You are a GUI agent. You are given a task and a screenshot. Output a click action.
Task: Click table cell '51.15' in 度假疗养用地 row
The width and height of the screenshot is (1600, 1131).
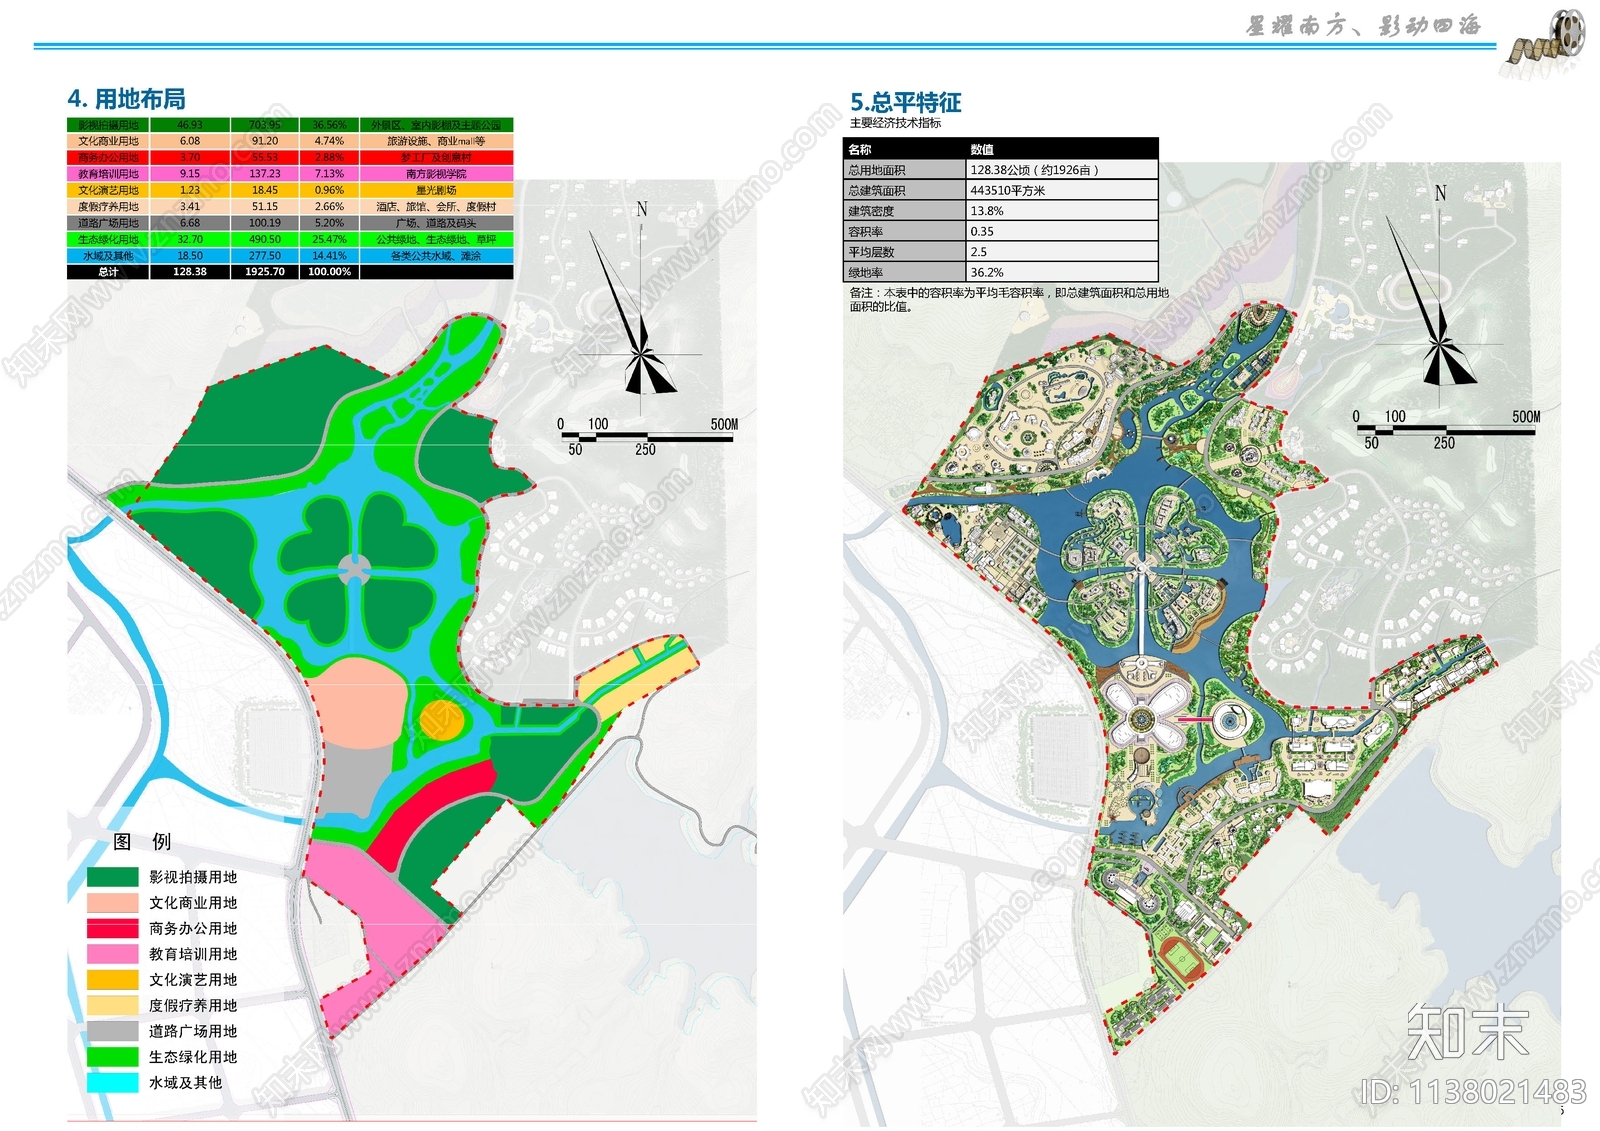pyautogui.click(x=265, y=207)
